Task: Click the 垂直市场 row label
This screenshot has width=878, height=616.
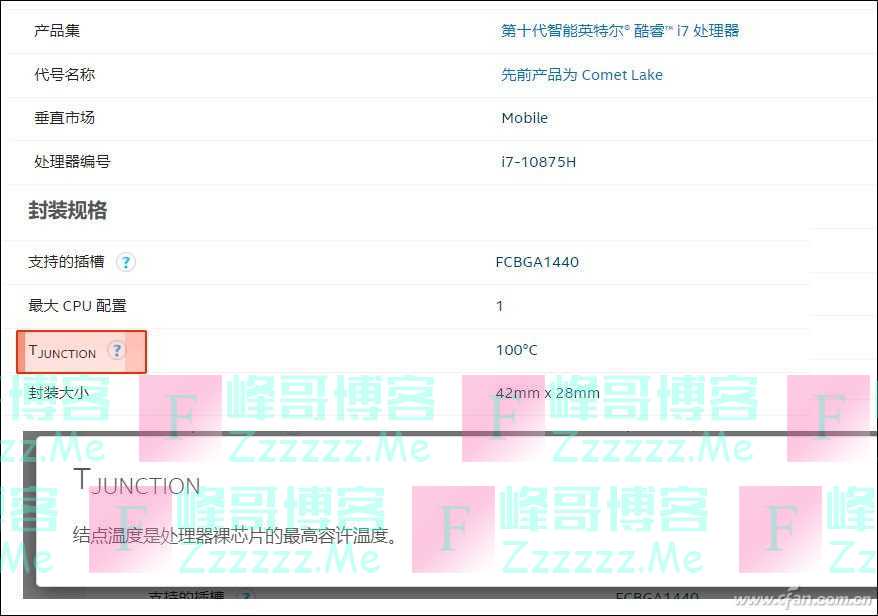Action: click(x=65, y=118)
